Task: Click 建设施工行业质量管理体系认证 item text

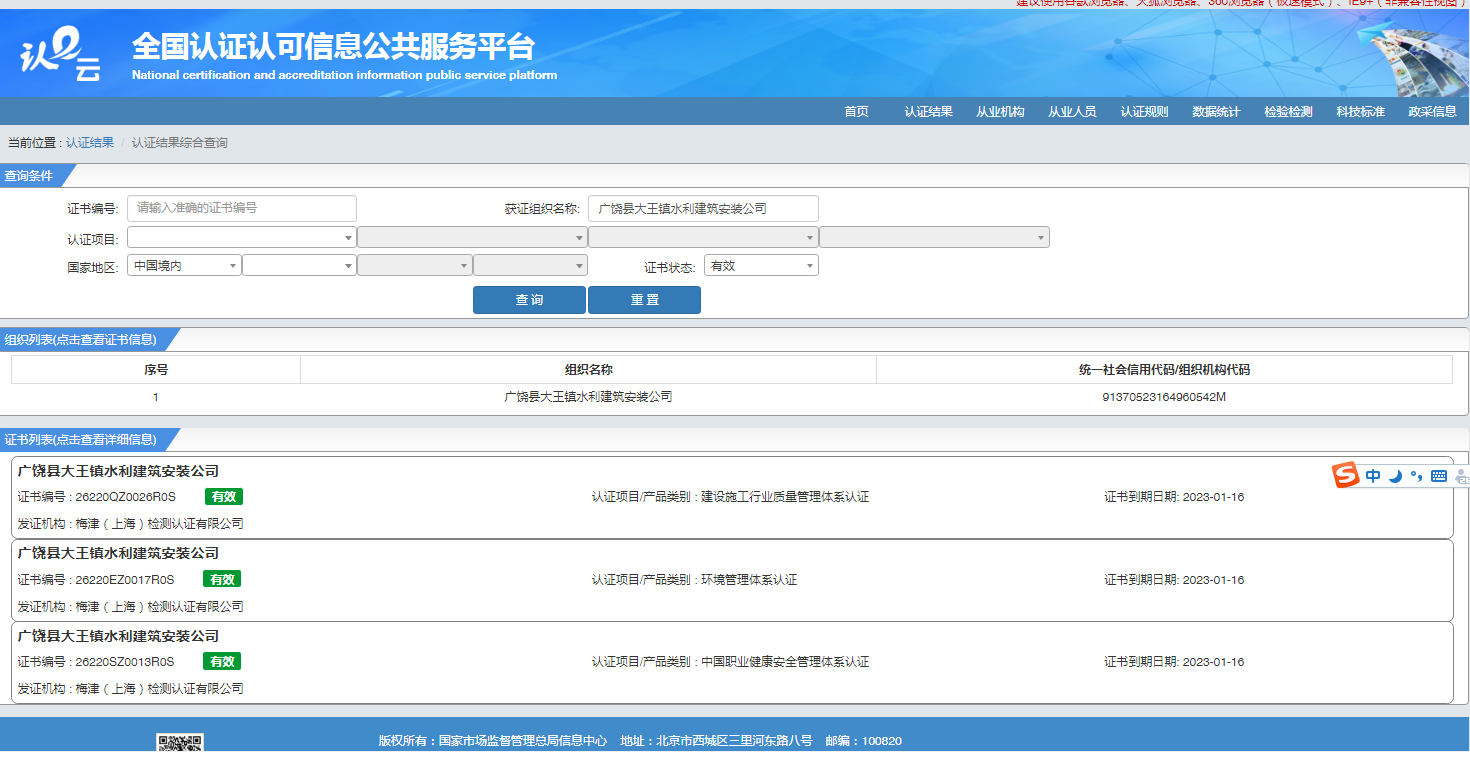Action: pos(785,497)
